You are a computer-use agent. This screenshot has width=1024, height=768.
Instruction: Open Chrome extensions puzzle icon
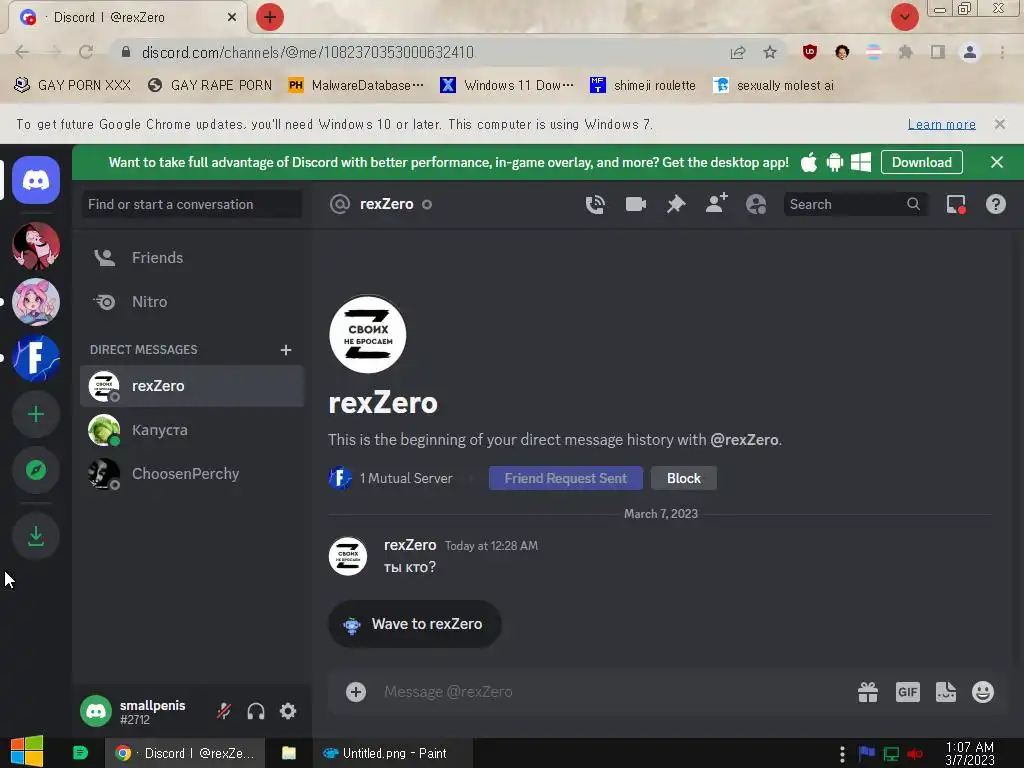point(905,52)
